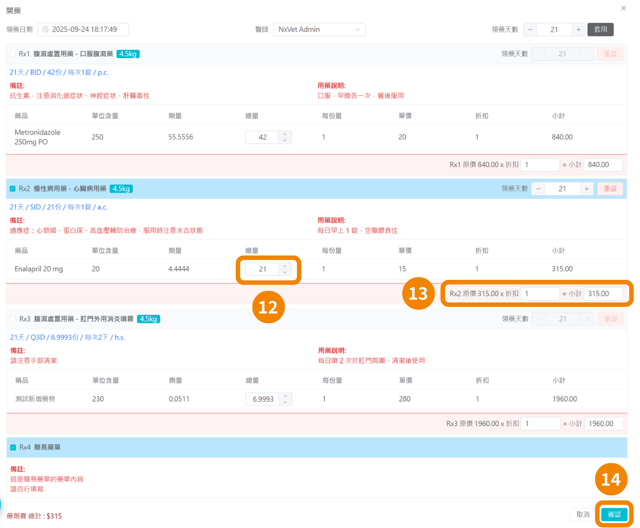
Task: Click the 4.5kg weight tag on Rx2
Action: [x=121, y=189]
